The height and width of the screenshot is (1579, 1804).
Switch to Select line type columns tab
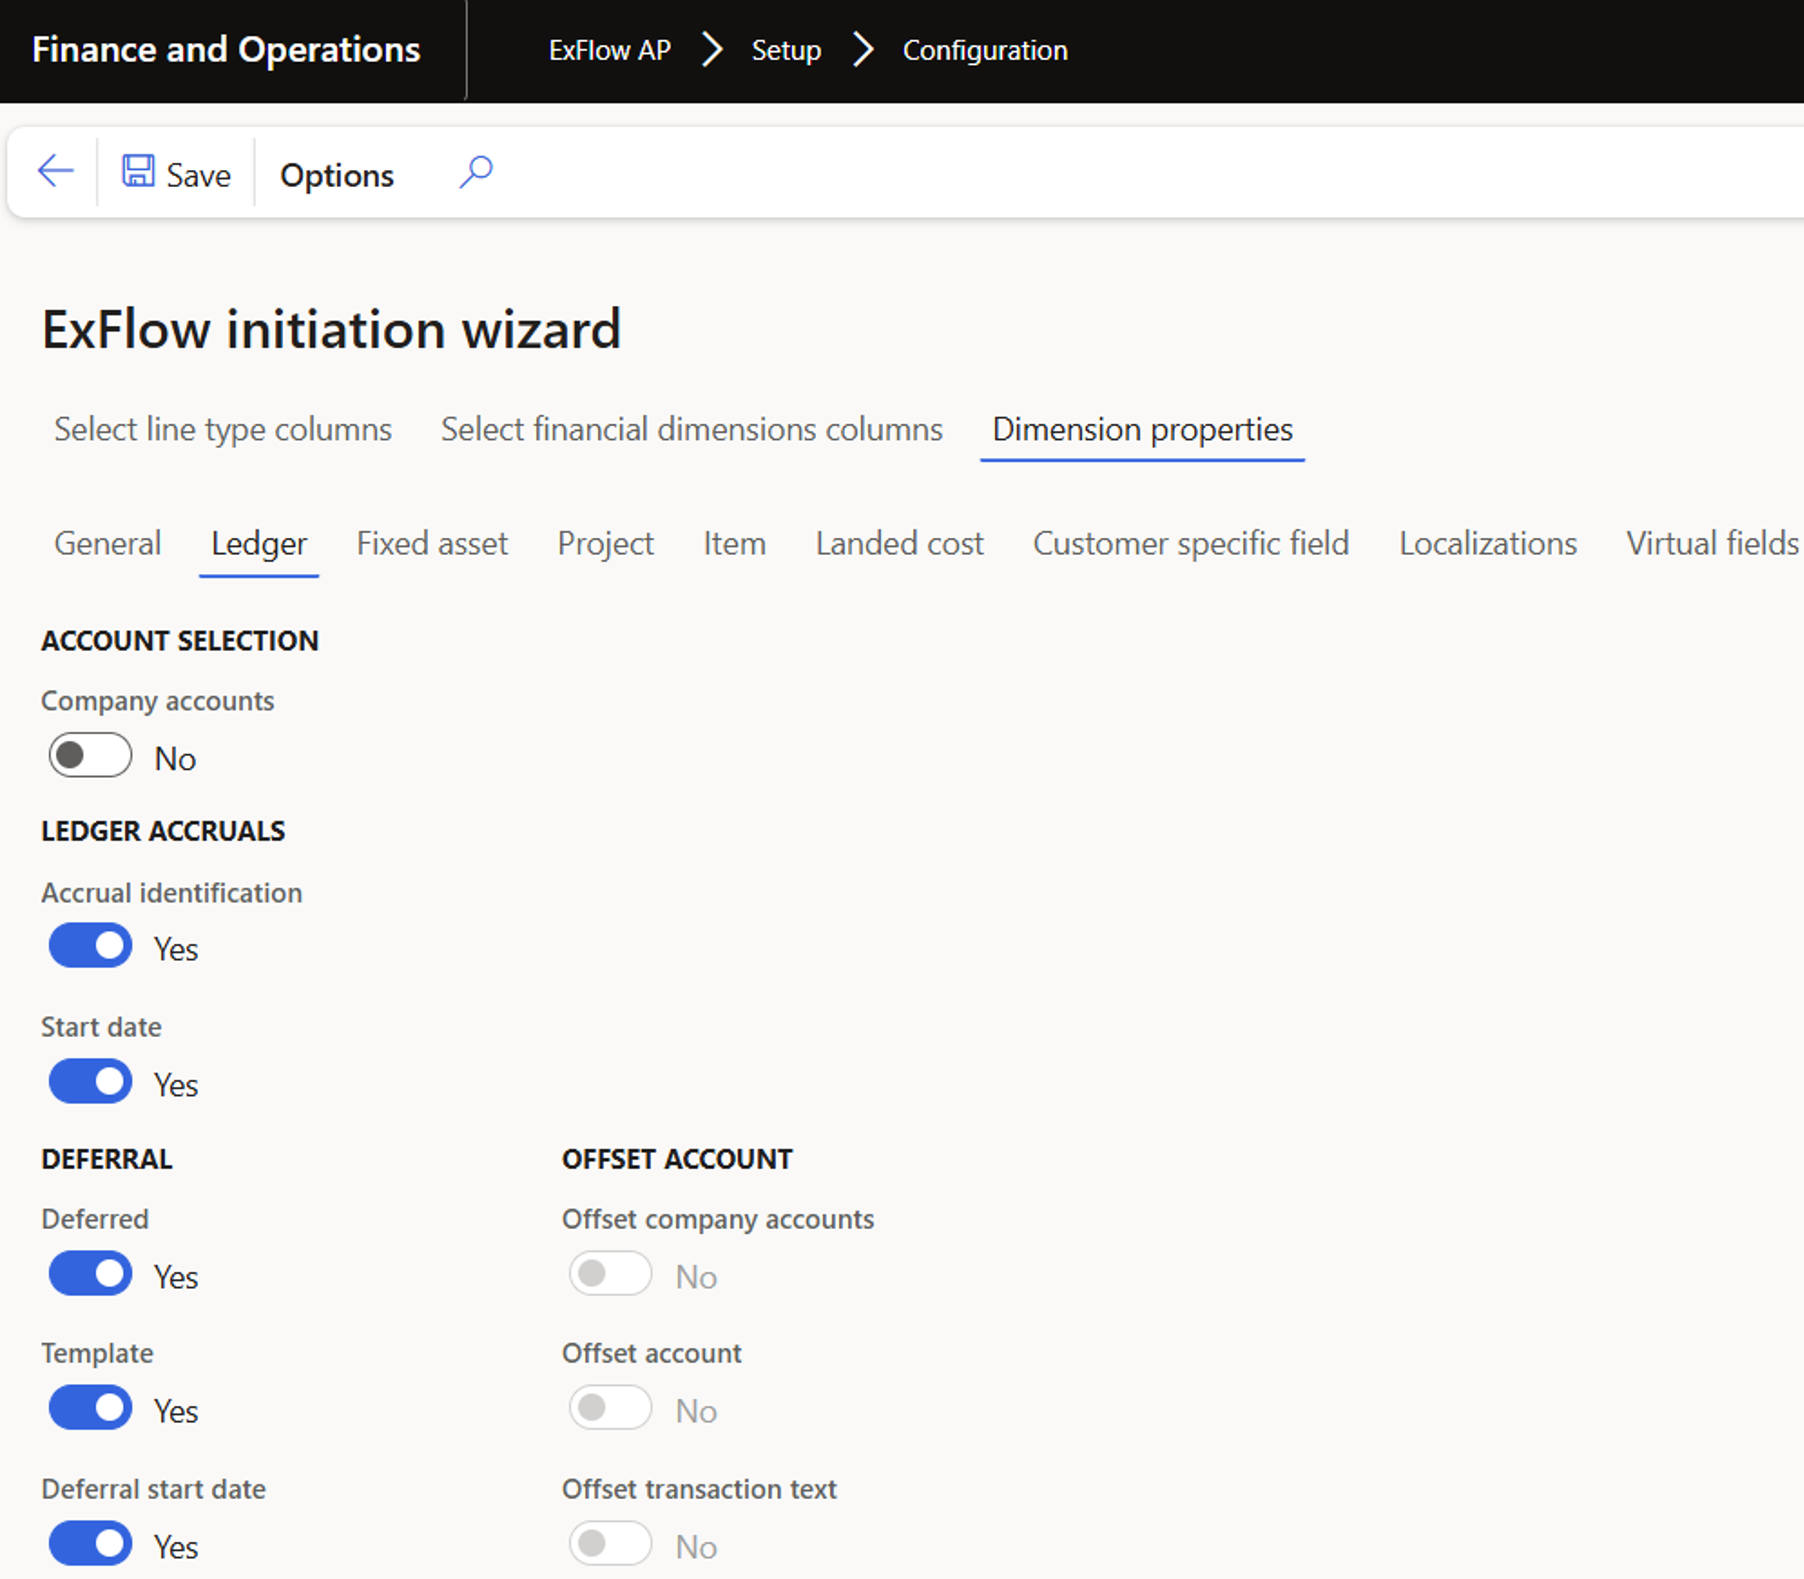(x=223, y=429)
